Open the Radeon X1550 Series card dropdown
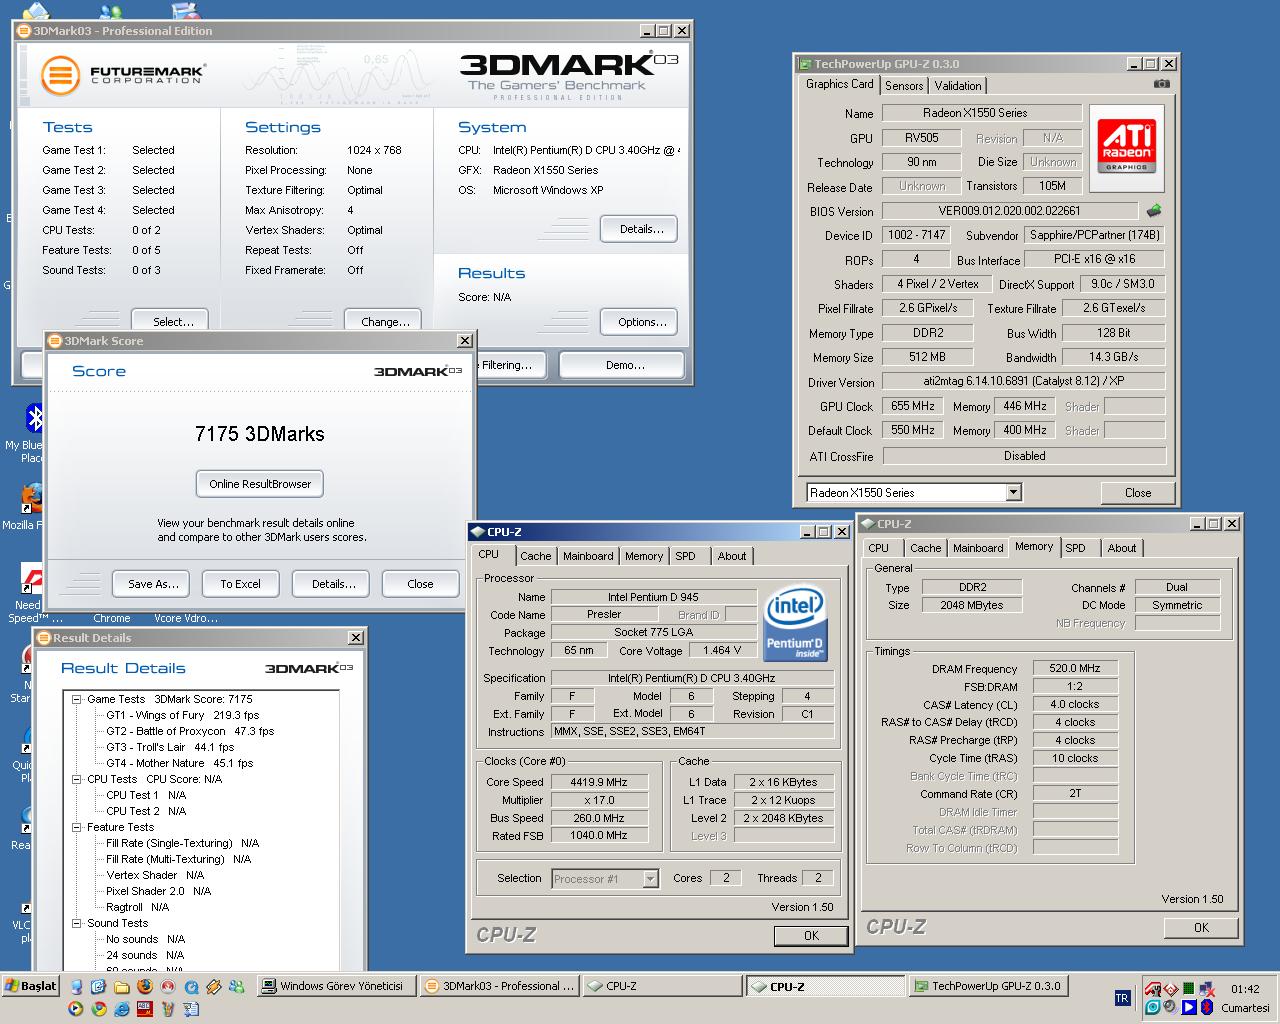This screenshot has width=1280, height=1024. tap(1013, 492)
